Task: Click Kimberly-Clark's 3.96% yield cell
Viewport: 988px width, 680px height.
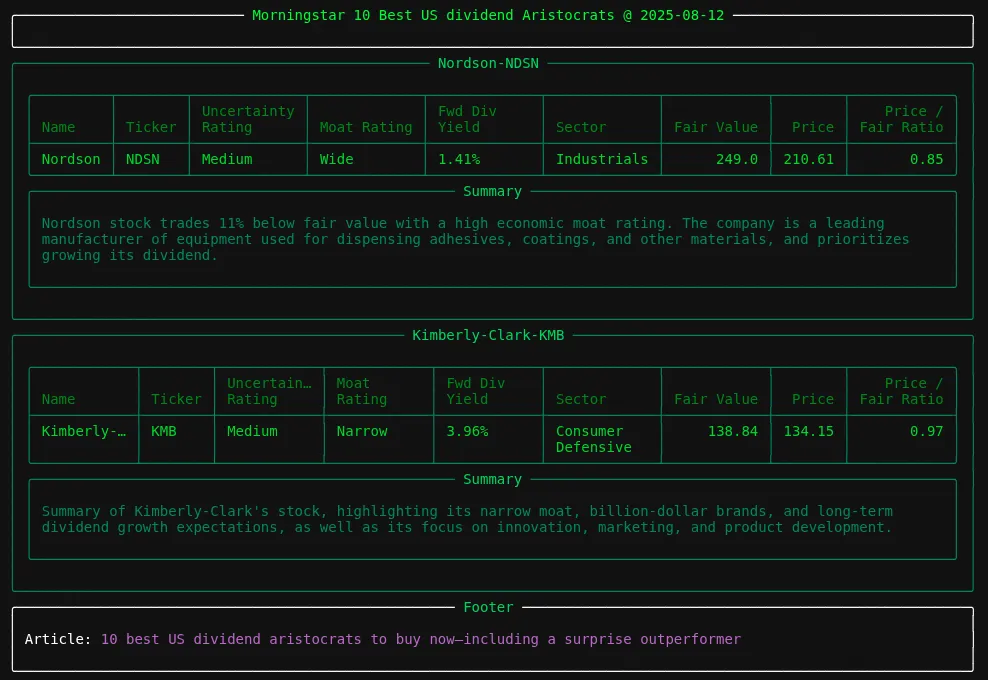Action: pyautogui.click(x=466, y=431)
